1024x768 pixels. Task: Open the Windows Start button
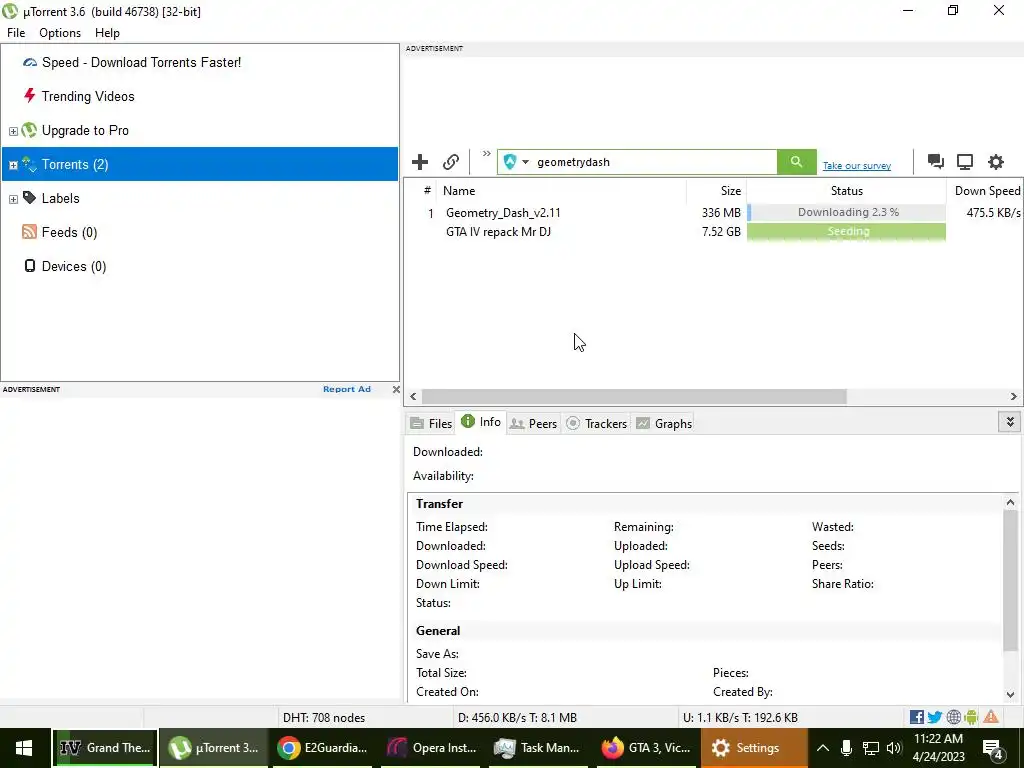tap(25, 748)
